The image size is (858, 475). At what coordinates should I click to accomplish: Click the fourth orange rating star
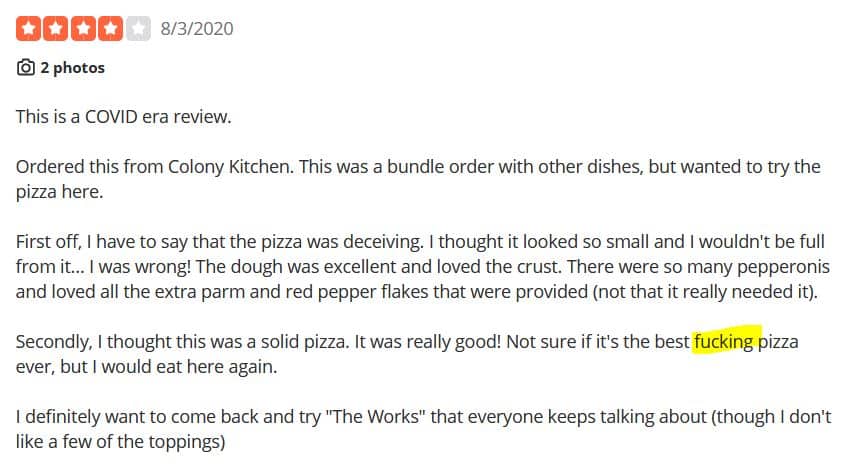tap(111, 28)
